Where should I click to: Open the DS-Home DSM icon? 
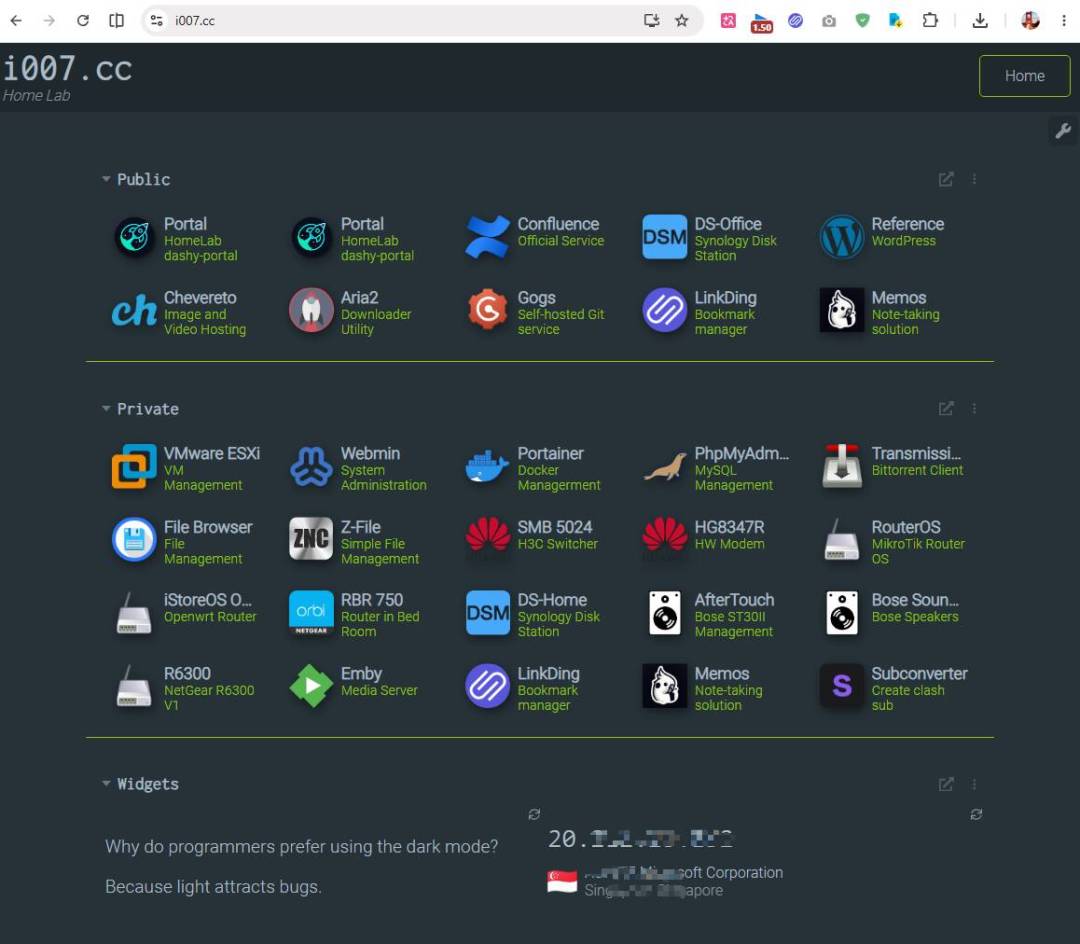(x=488, y=613)
